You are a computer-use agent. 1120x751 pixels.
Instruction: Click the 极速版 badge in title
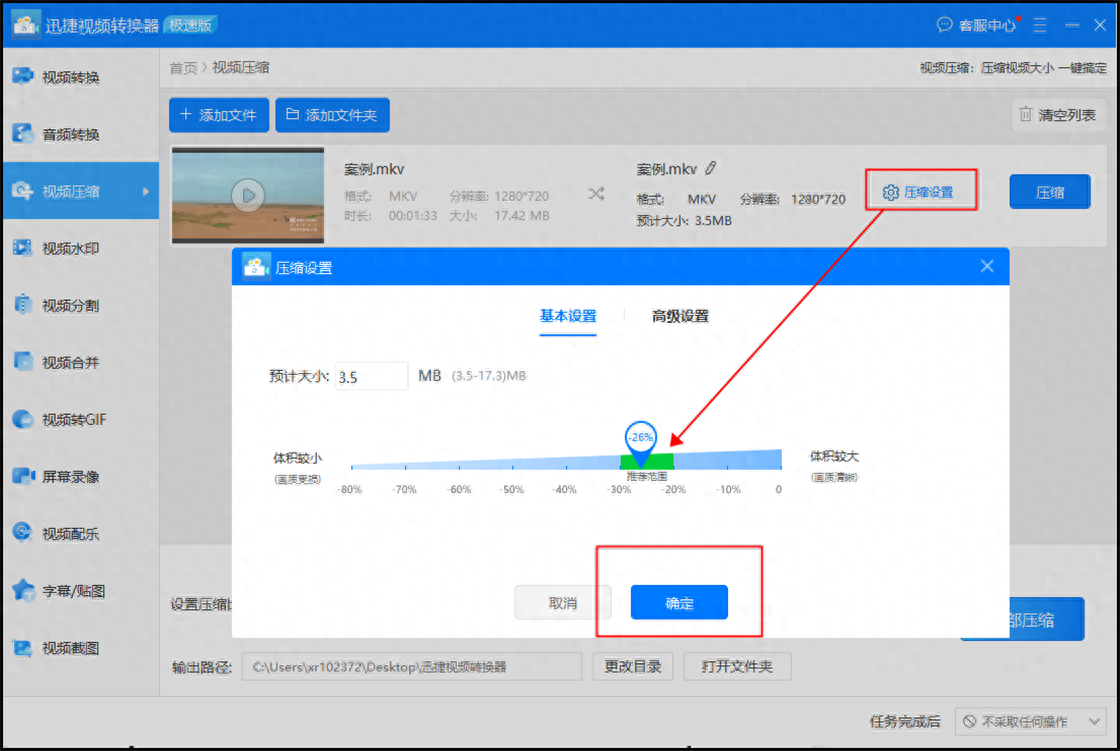(x=190, y=25)
